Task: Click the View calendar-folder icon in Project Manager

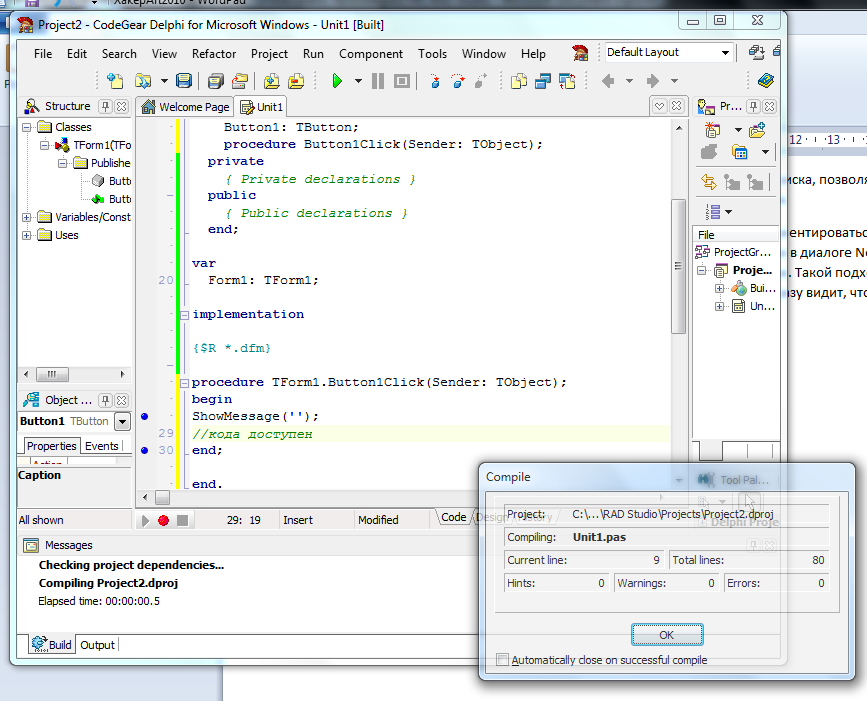Action: (x=740, y=151)
